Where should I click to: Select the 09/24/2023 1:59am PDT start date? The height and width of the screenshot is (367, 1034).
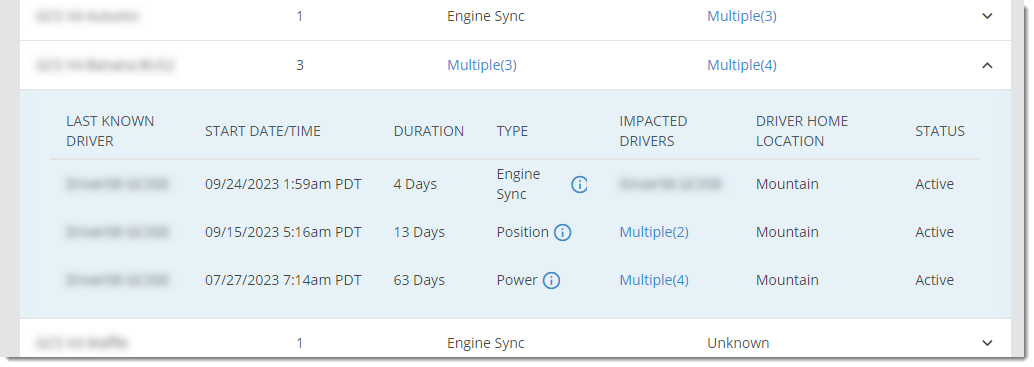point(284,184)
